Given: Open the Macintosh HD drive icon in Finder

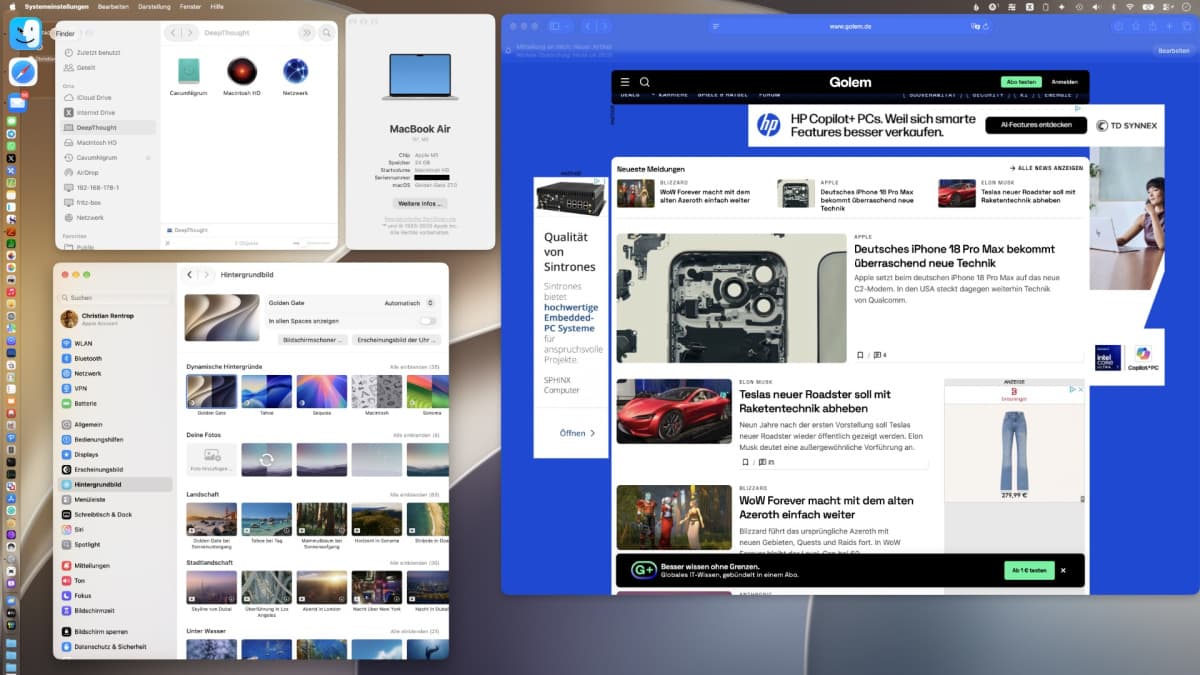Looking at the screenshot, I should [x=240, y=70].
